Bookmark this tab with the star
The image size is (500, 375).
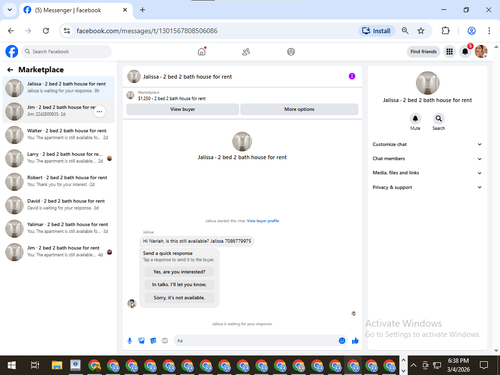(x=421, y=31)
